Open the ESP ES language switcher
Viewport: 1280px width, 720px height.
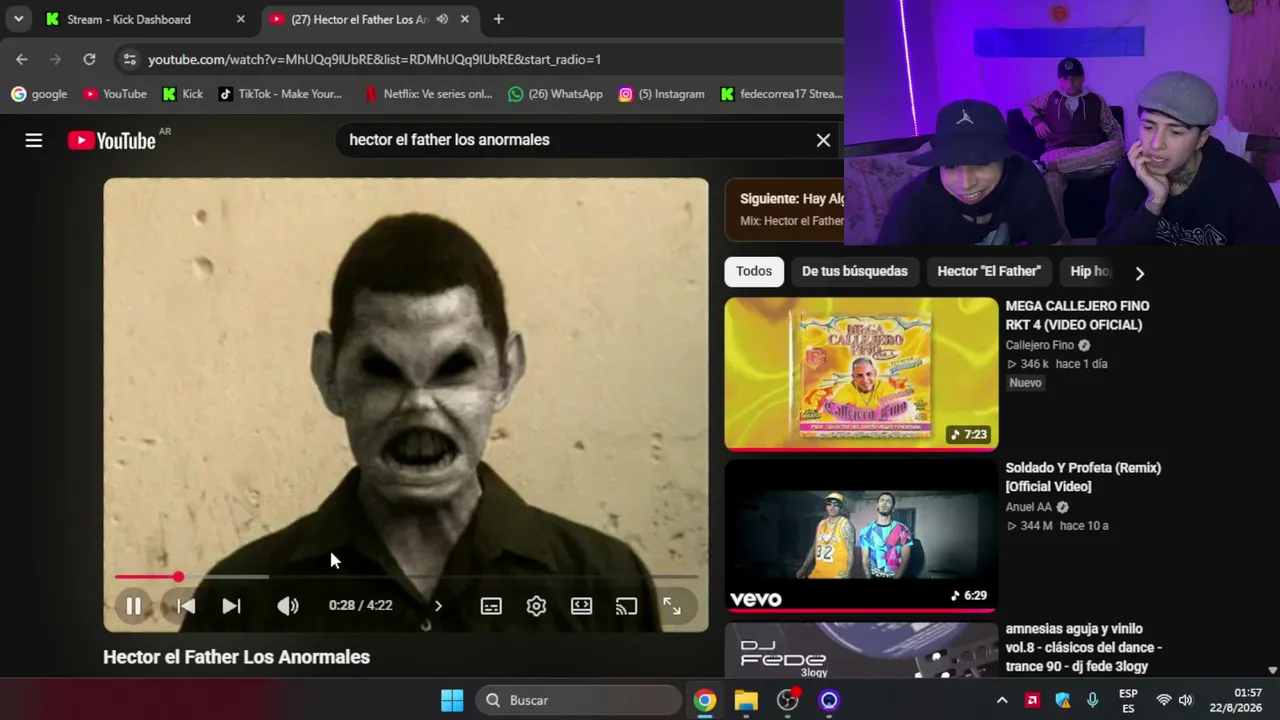click(x=1128, y=700)
